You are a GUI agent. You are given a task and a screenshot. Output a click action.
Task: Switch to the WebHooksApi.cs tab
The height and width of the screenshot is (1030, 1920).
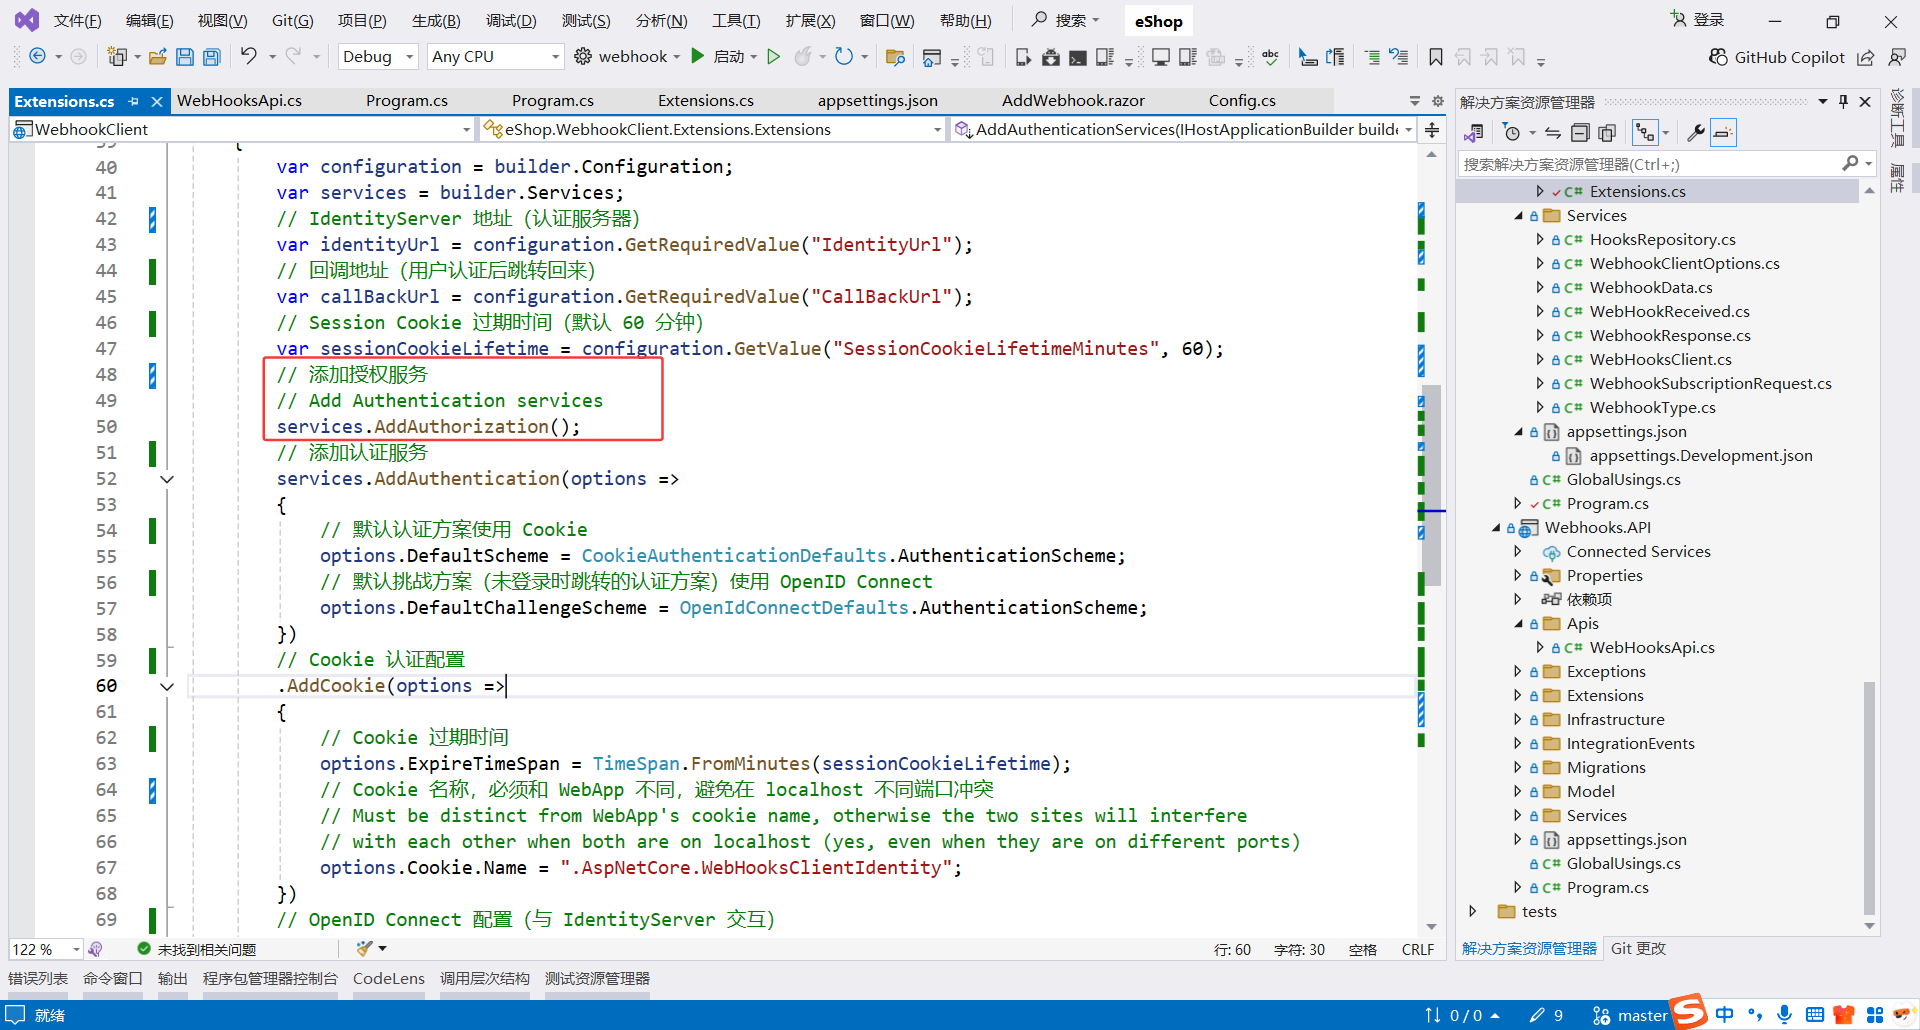click(239, 101)
